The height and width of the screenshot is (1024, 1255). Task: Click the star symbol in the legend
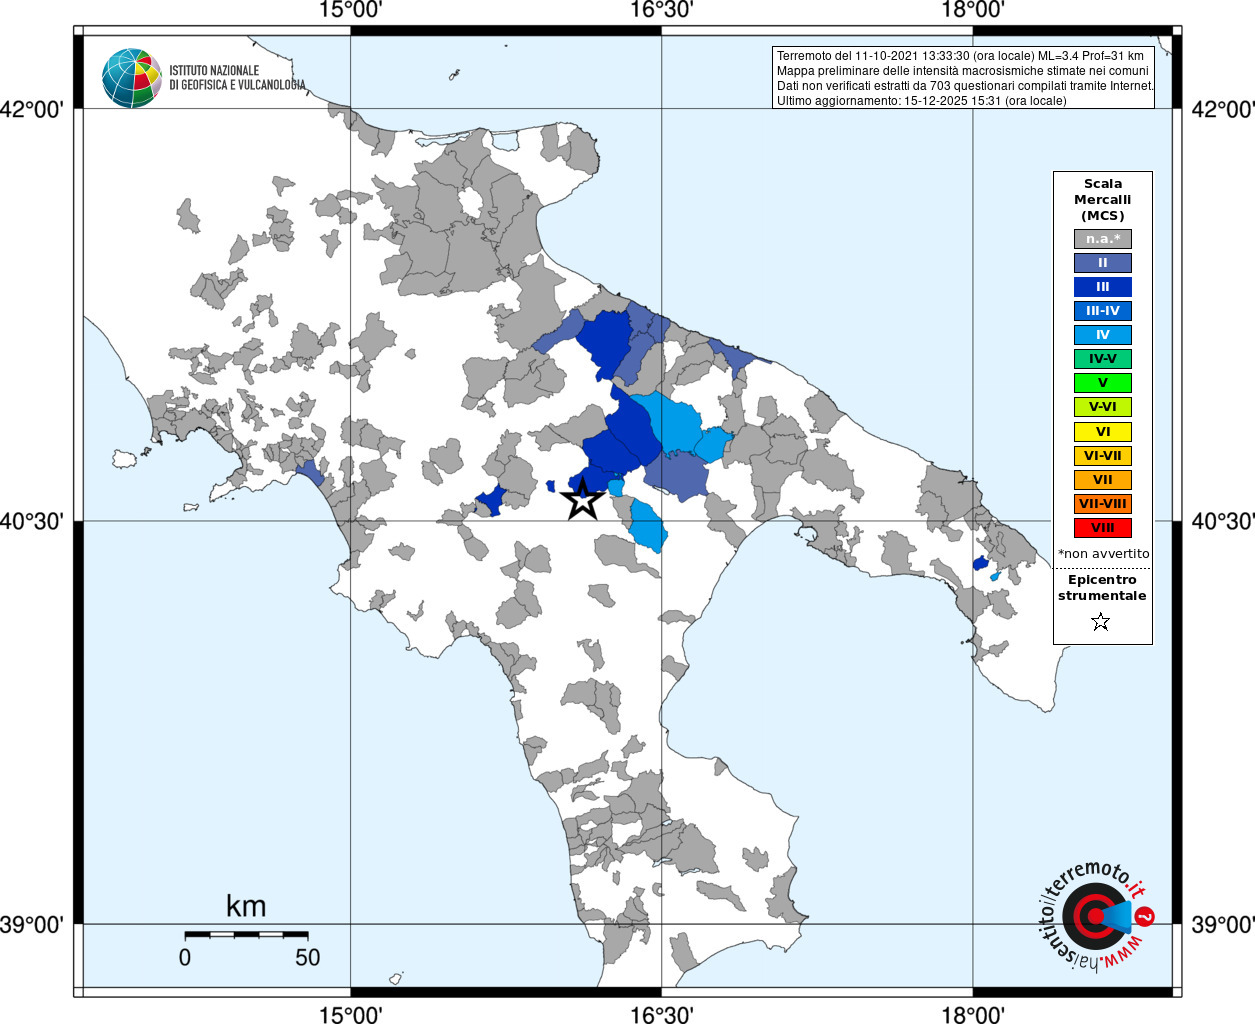[x=1101, y=622]
